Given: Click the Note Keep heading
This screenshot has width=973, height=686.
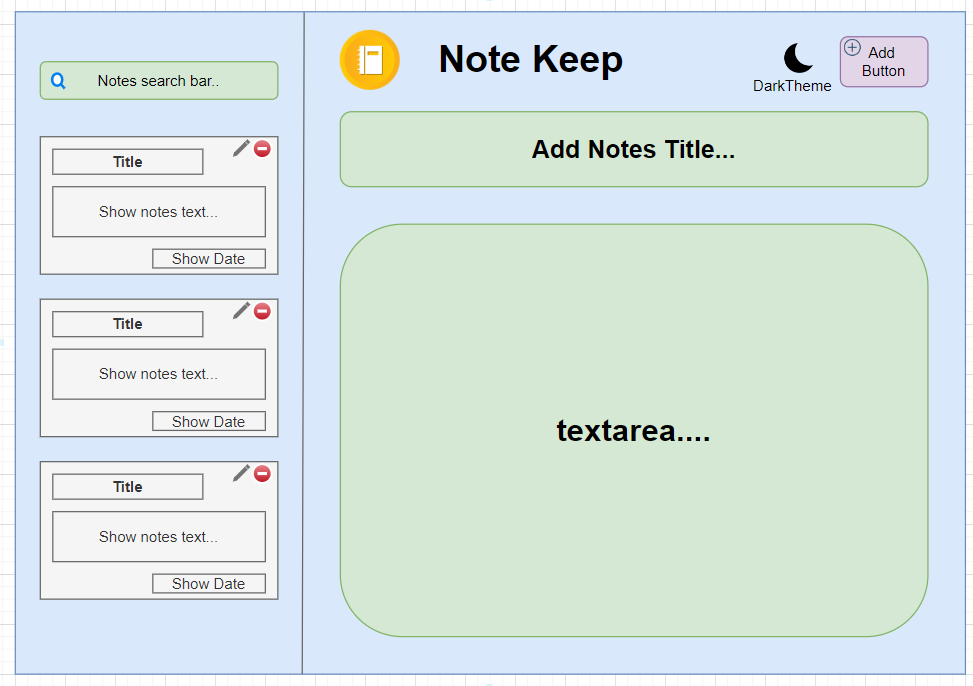Looking at the screenshot, I should (531, 60).
